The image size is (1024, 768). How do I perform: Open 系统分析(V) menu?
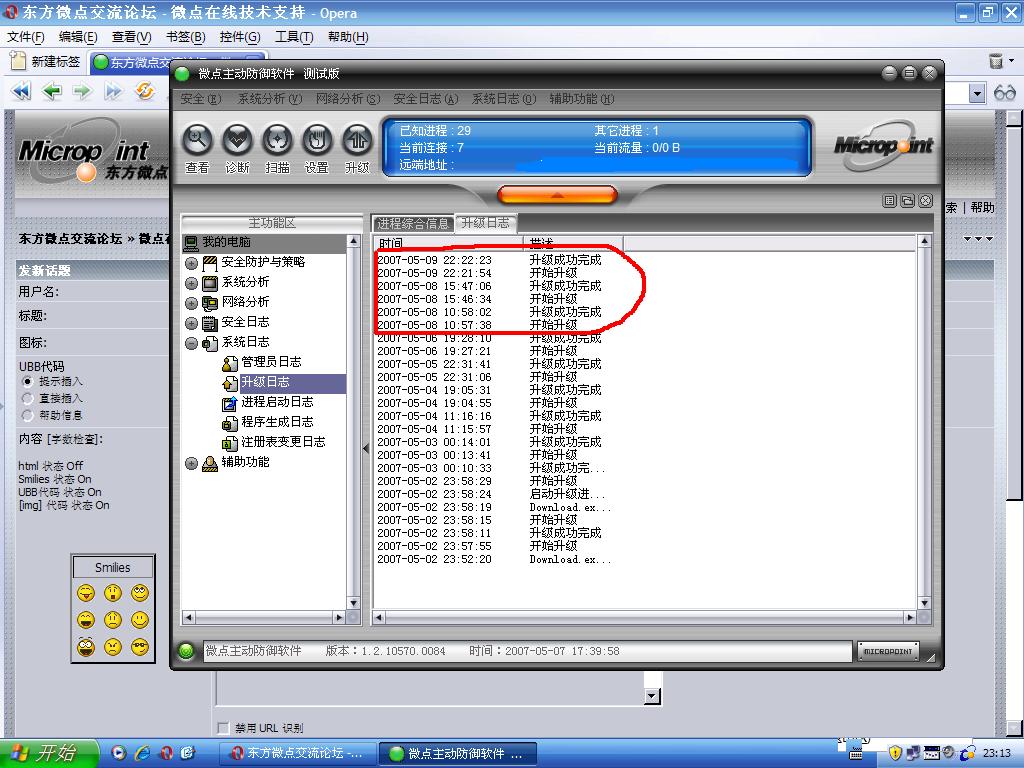[x=269, y=99]
